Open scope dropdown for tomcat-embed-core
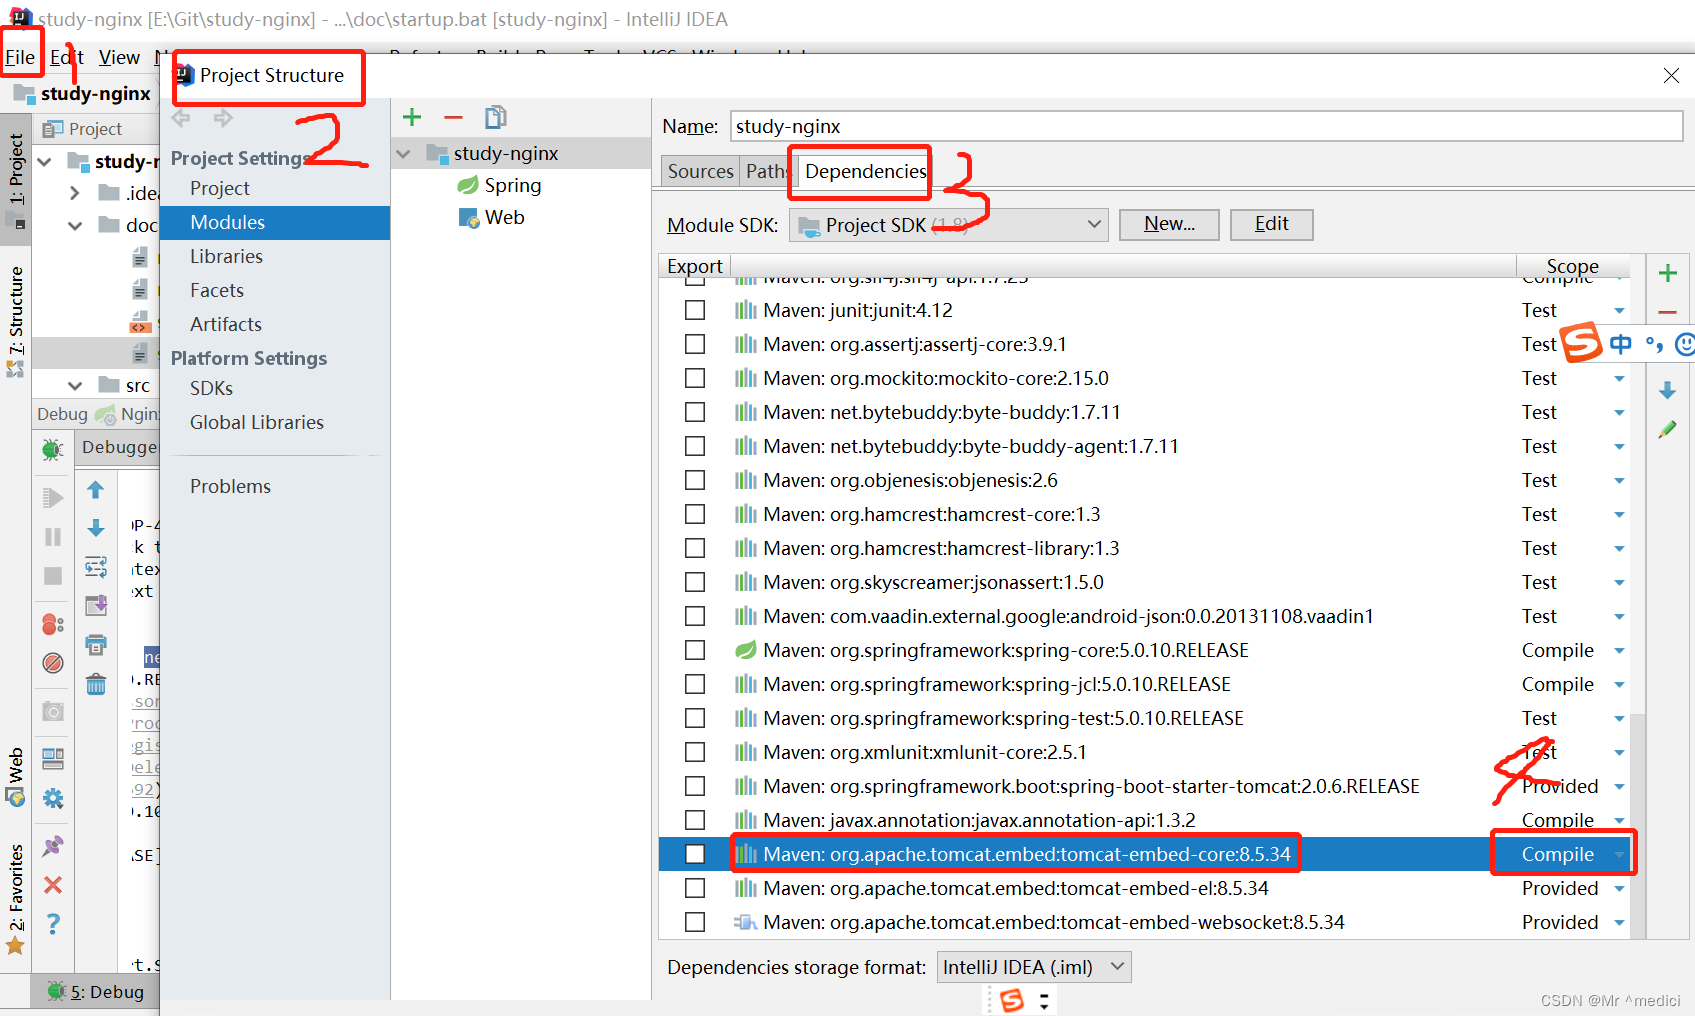Image resolution: width=1695 pixels, height=1016 pixels. coord(1619,854)
